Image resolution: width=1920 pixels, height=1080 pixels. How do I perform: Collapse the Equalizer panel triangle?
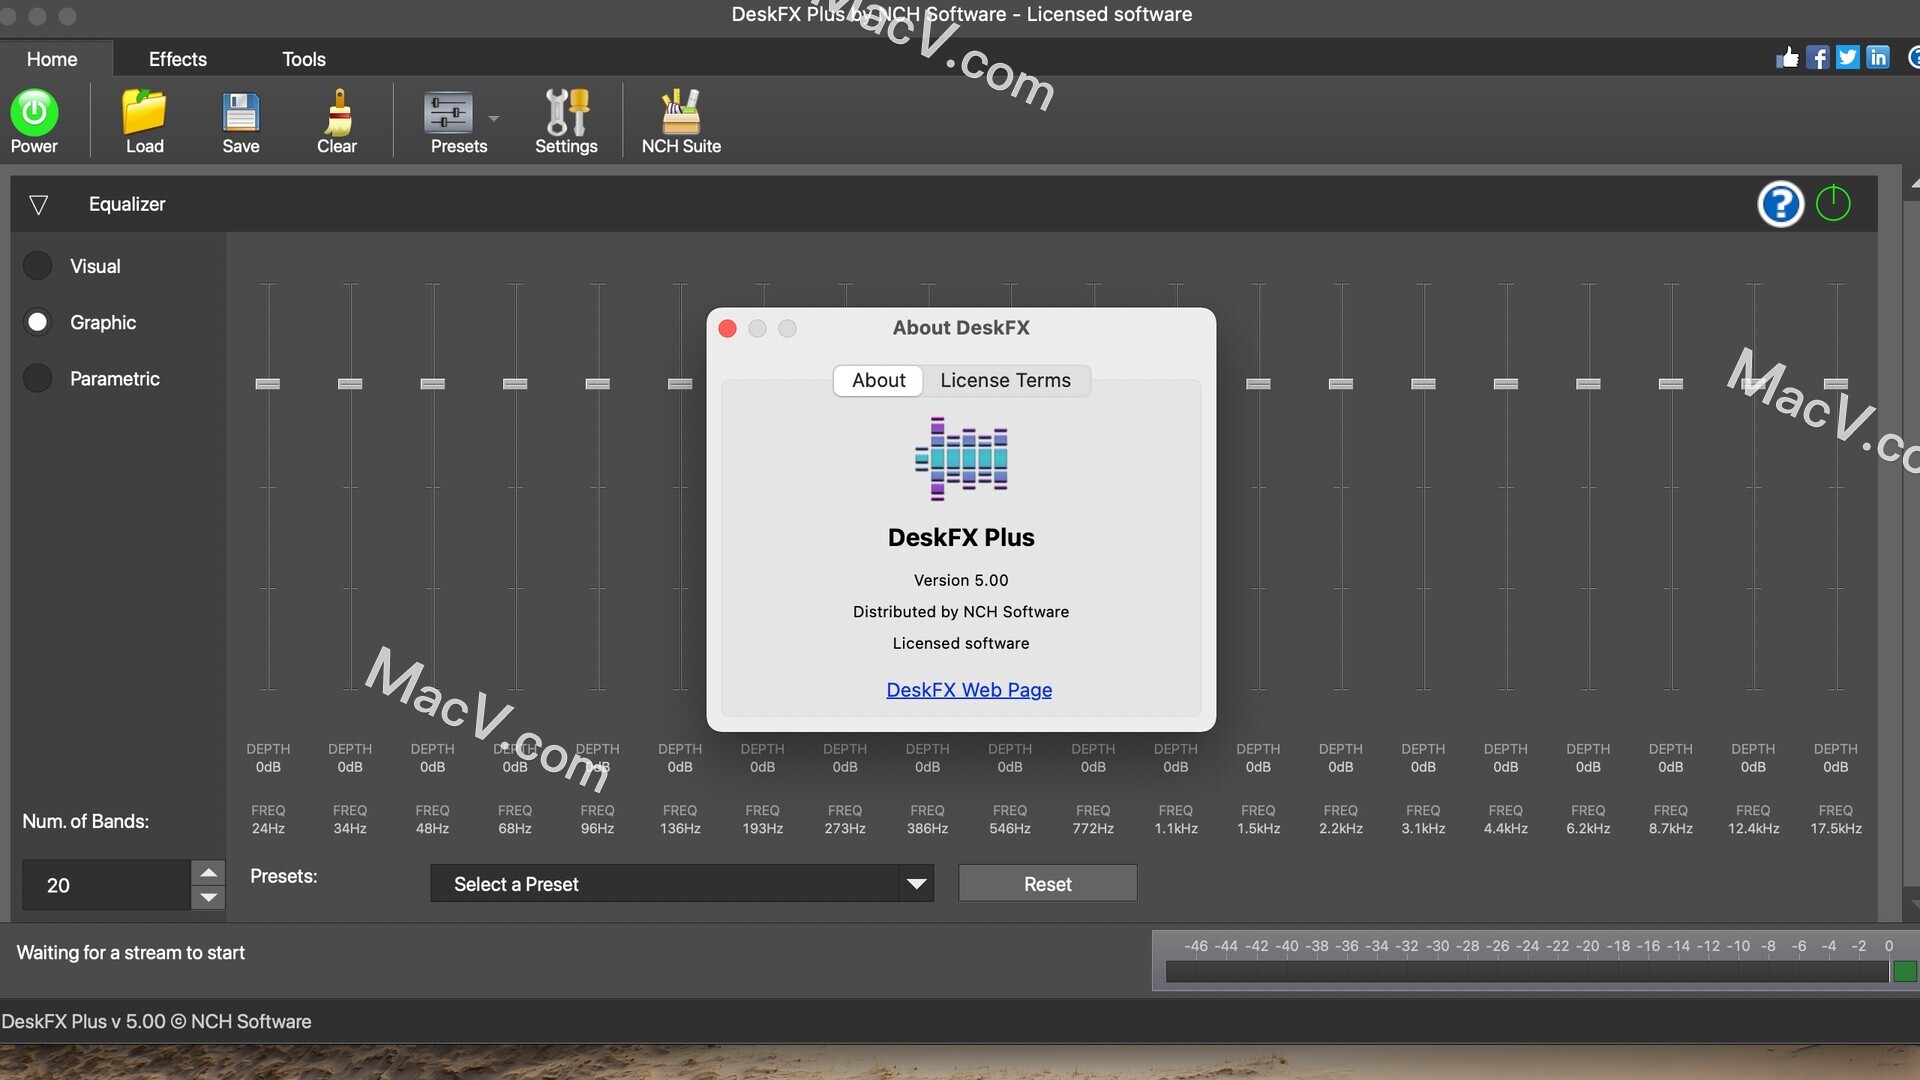coord(38,205)
